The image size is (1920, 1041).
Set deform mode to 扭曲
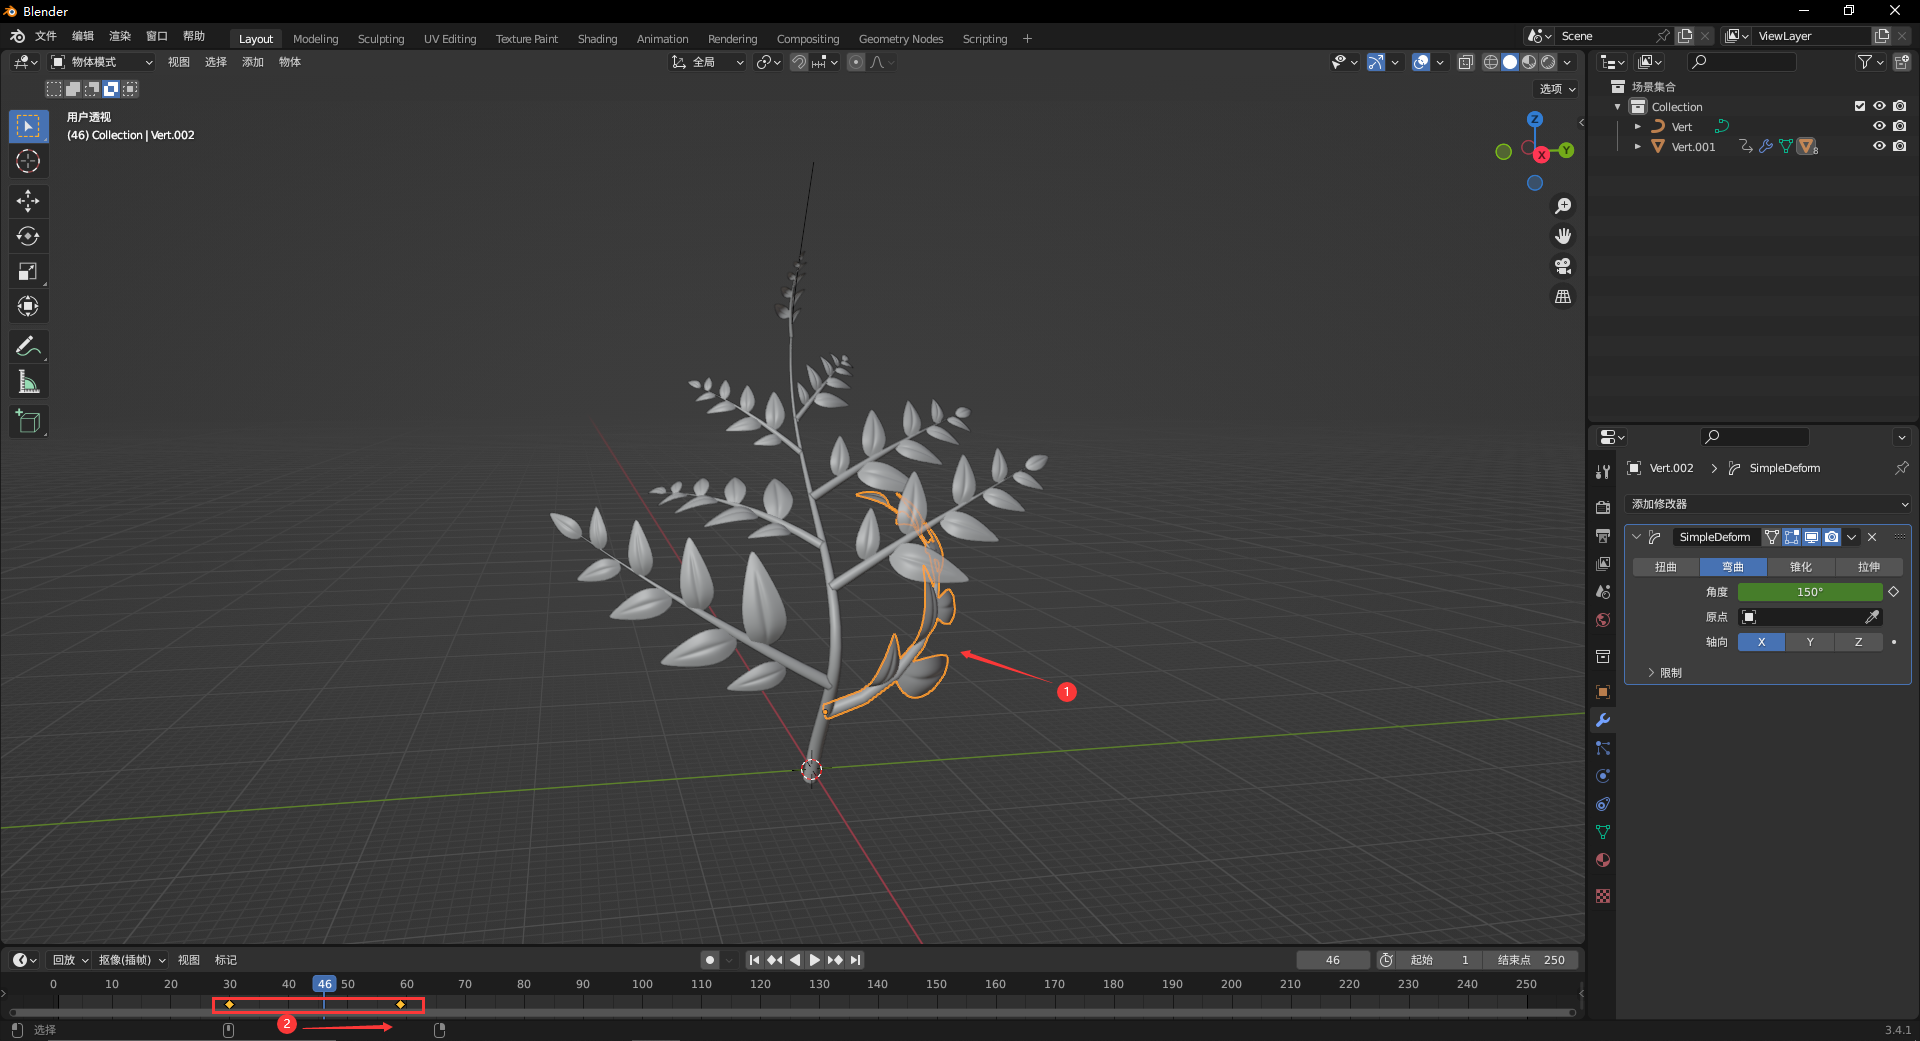[1666, 567]
